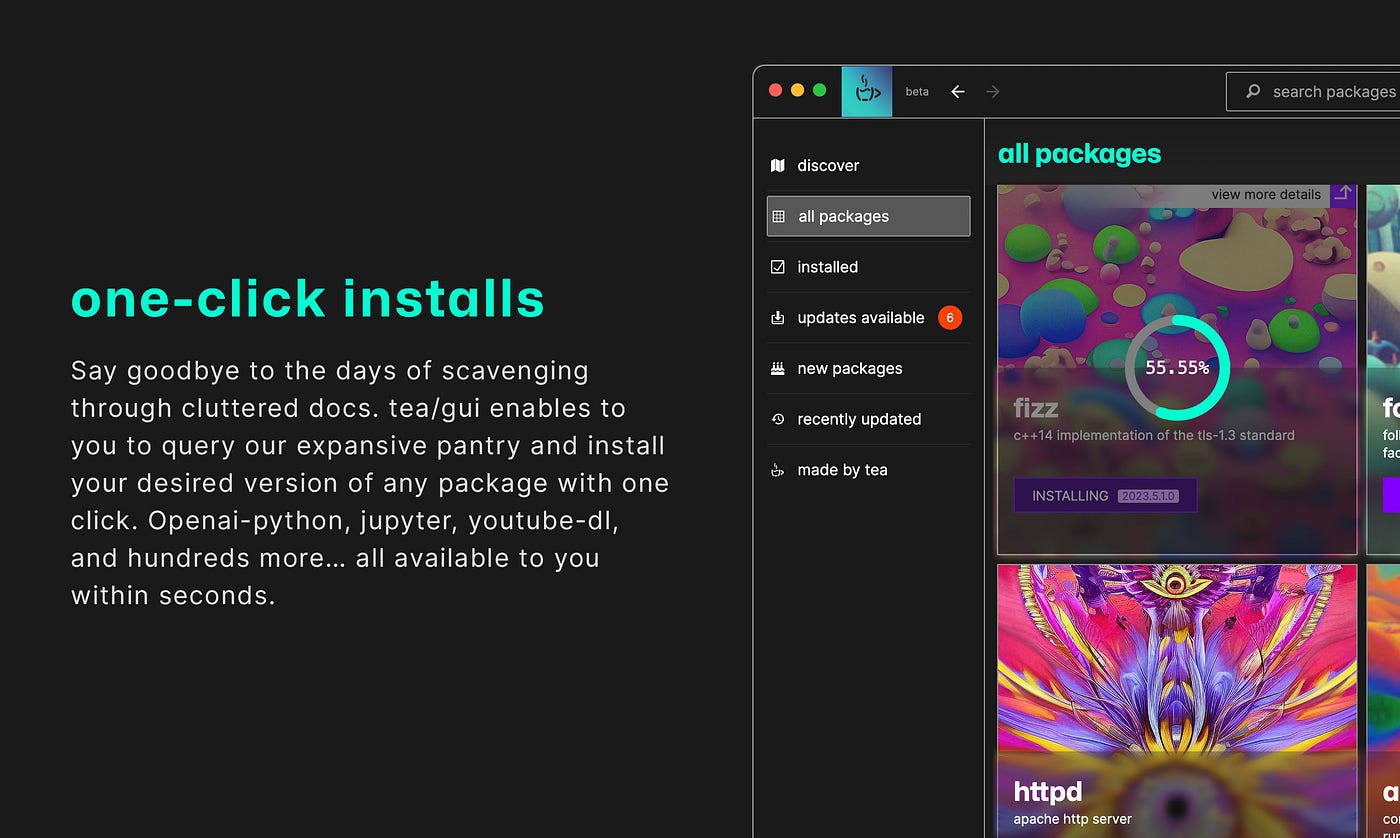
Task: Go back with the left arrow
Action: [x=958, y=92]
